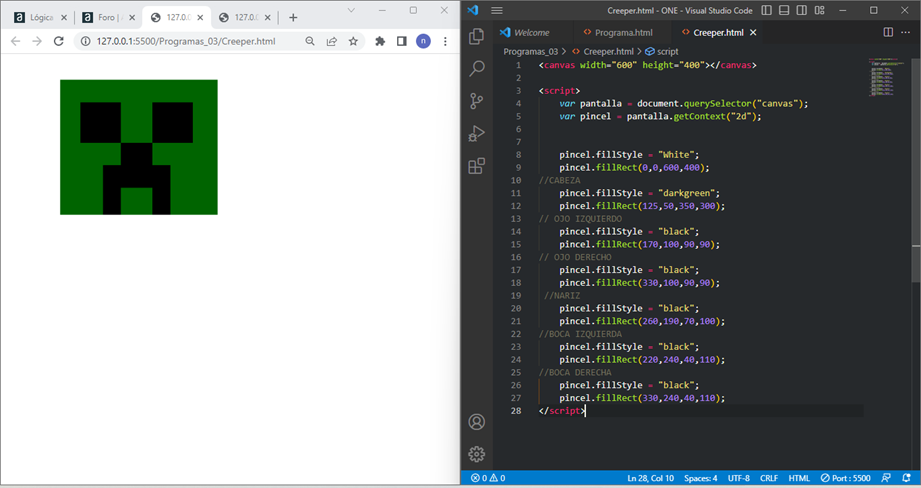Click Ln 28, Col 10 status item
Screen dimensions: 921x488
650,478
